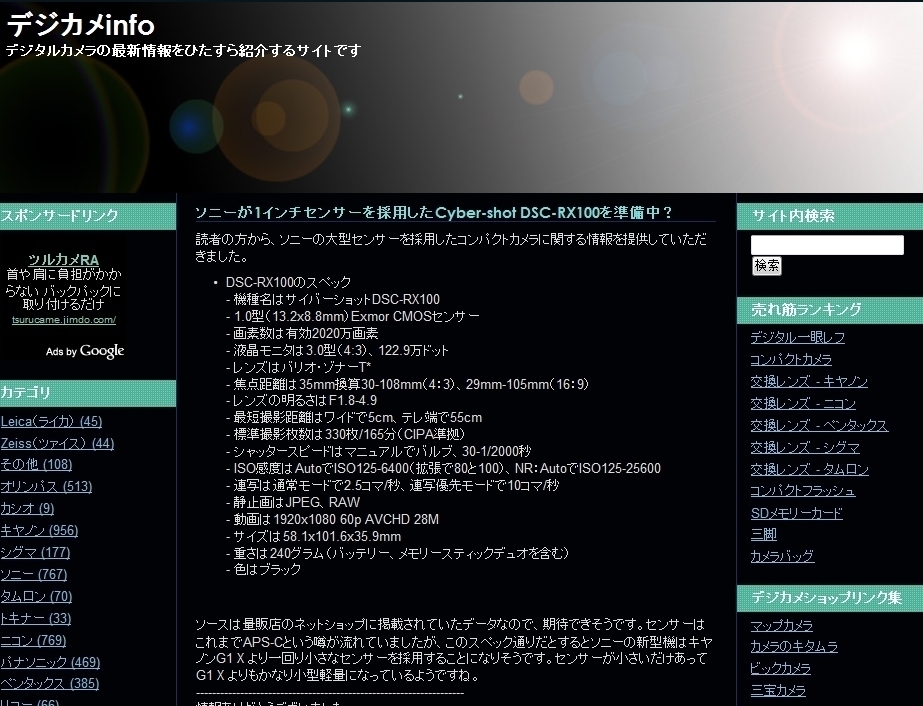Click the カテゴリ section header

(x=88, y=393)
